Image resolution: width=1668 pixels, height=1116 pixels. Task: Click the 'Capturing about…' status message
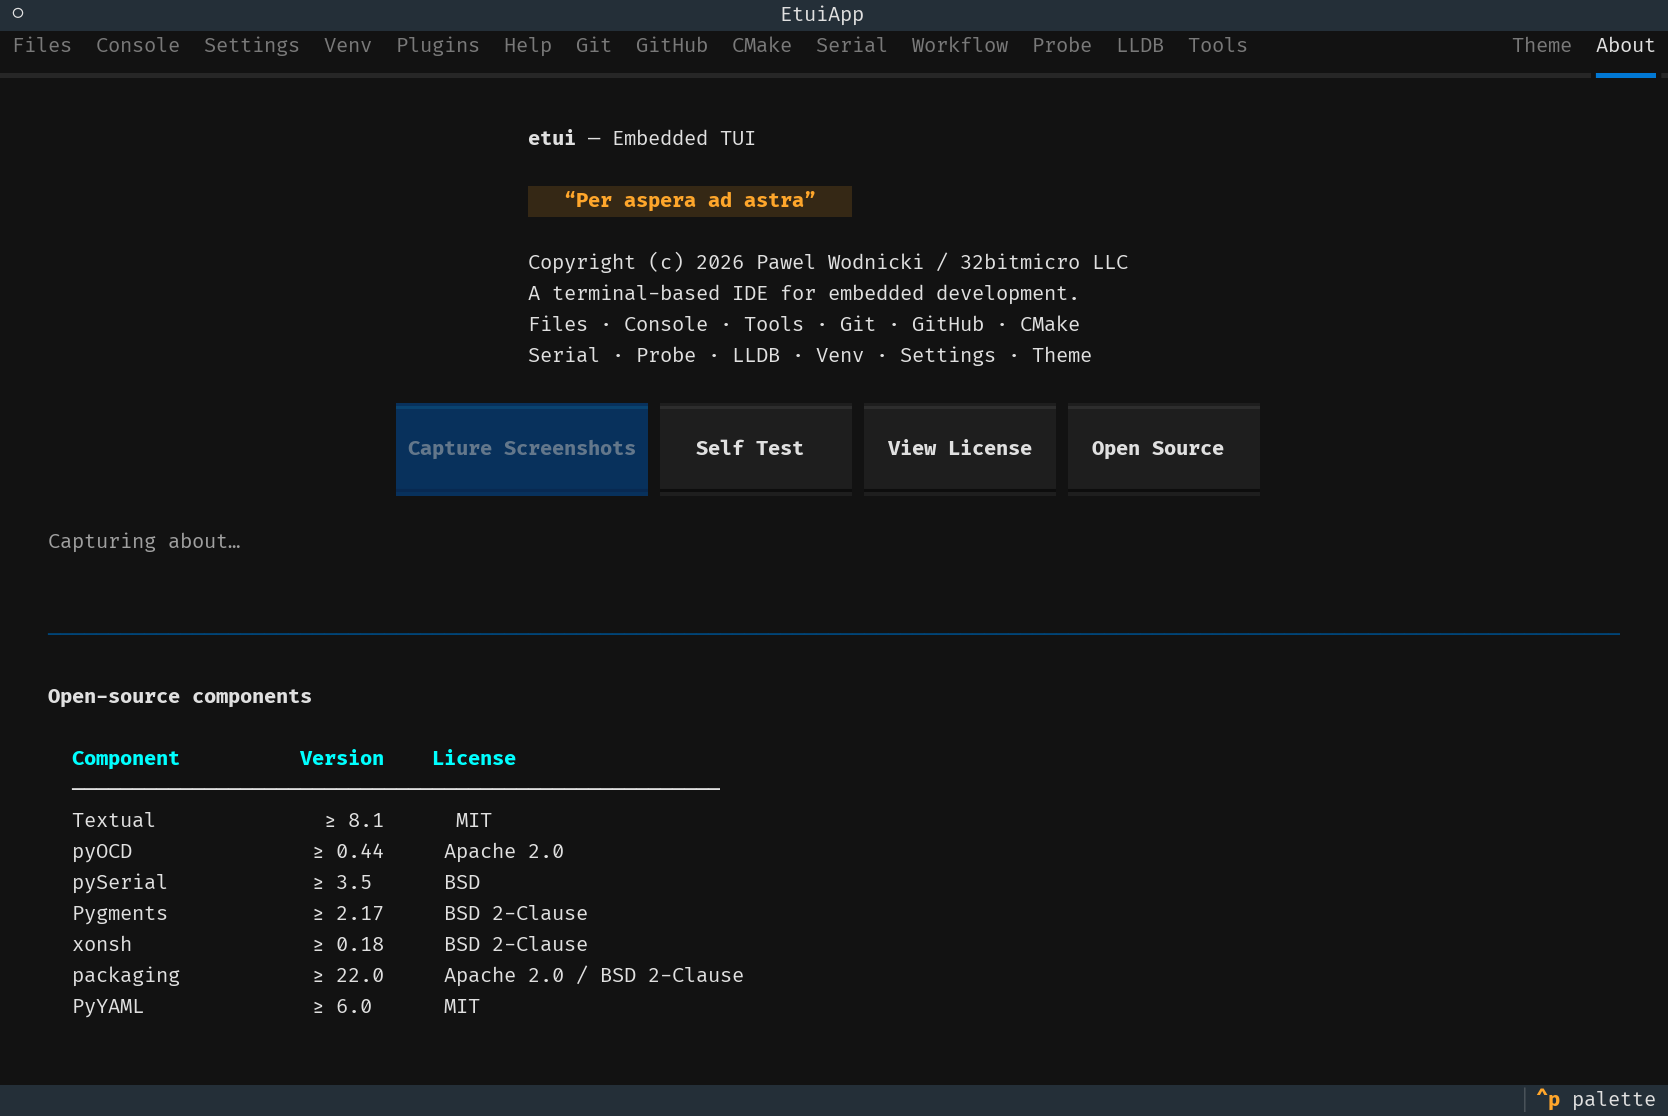(x=144, y=542)
